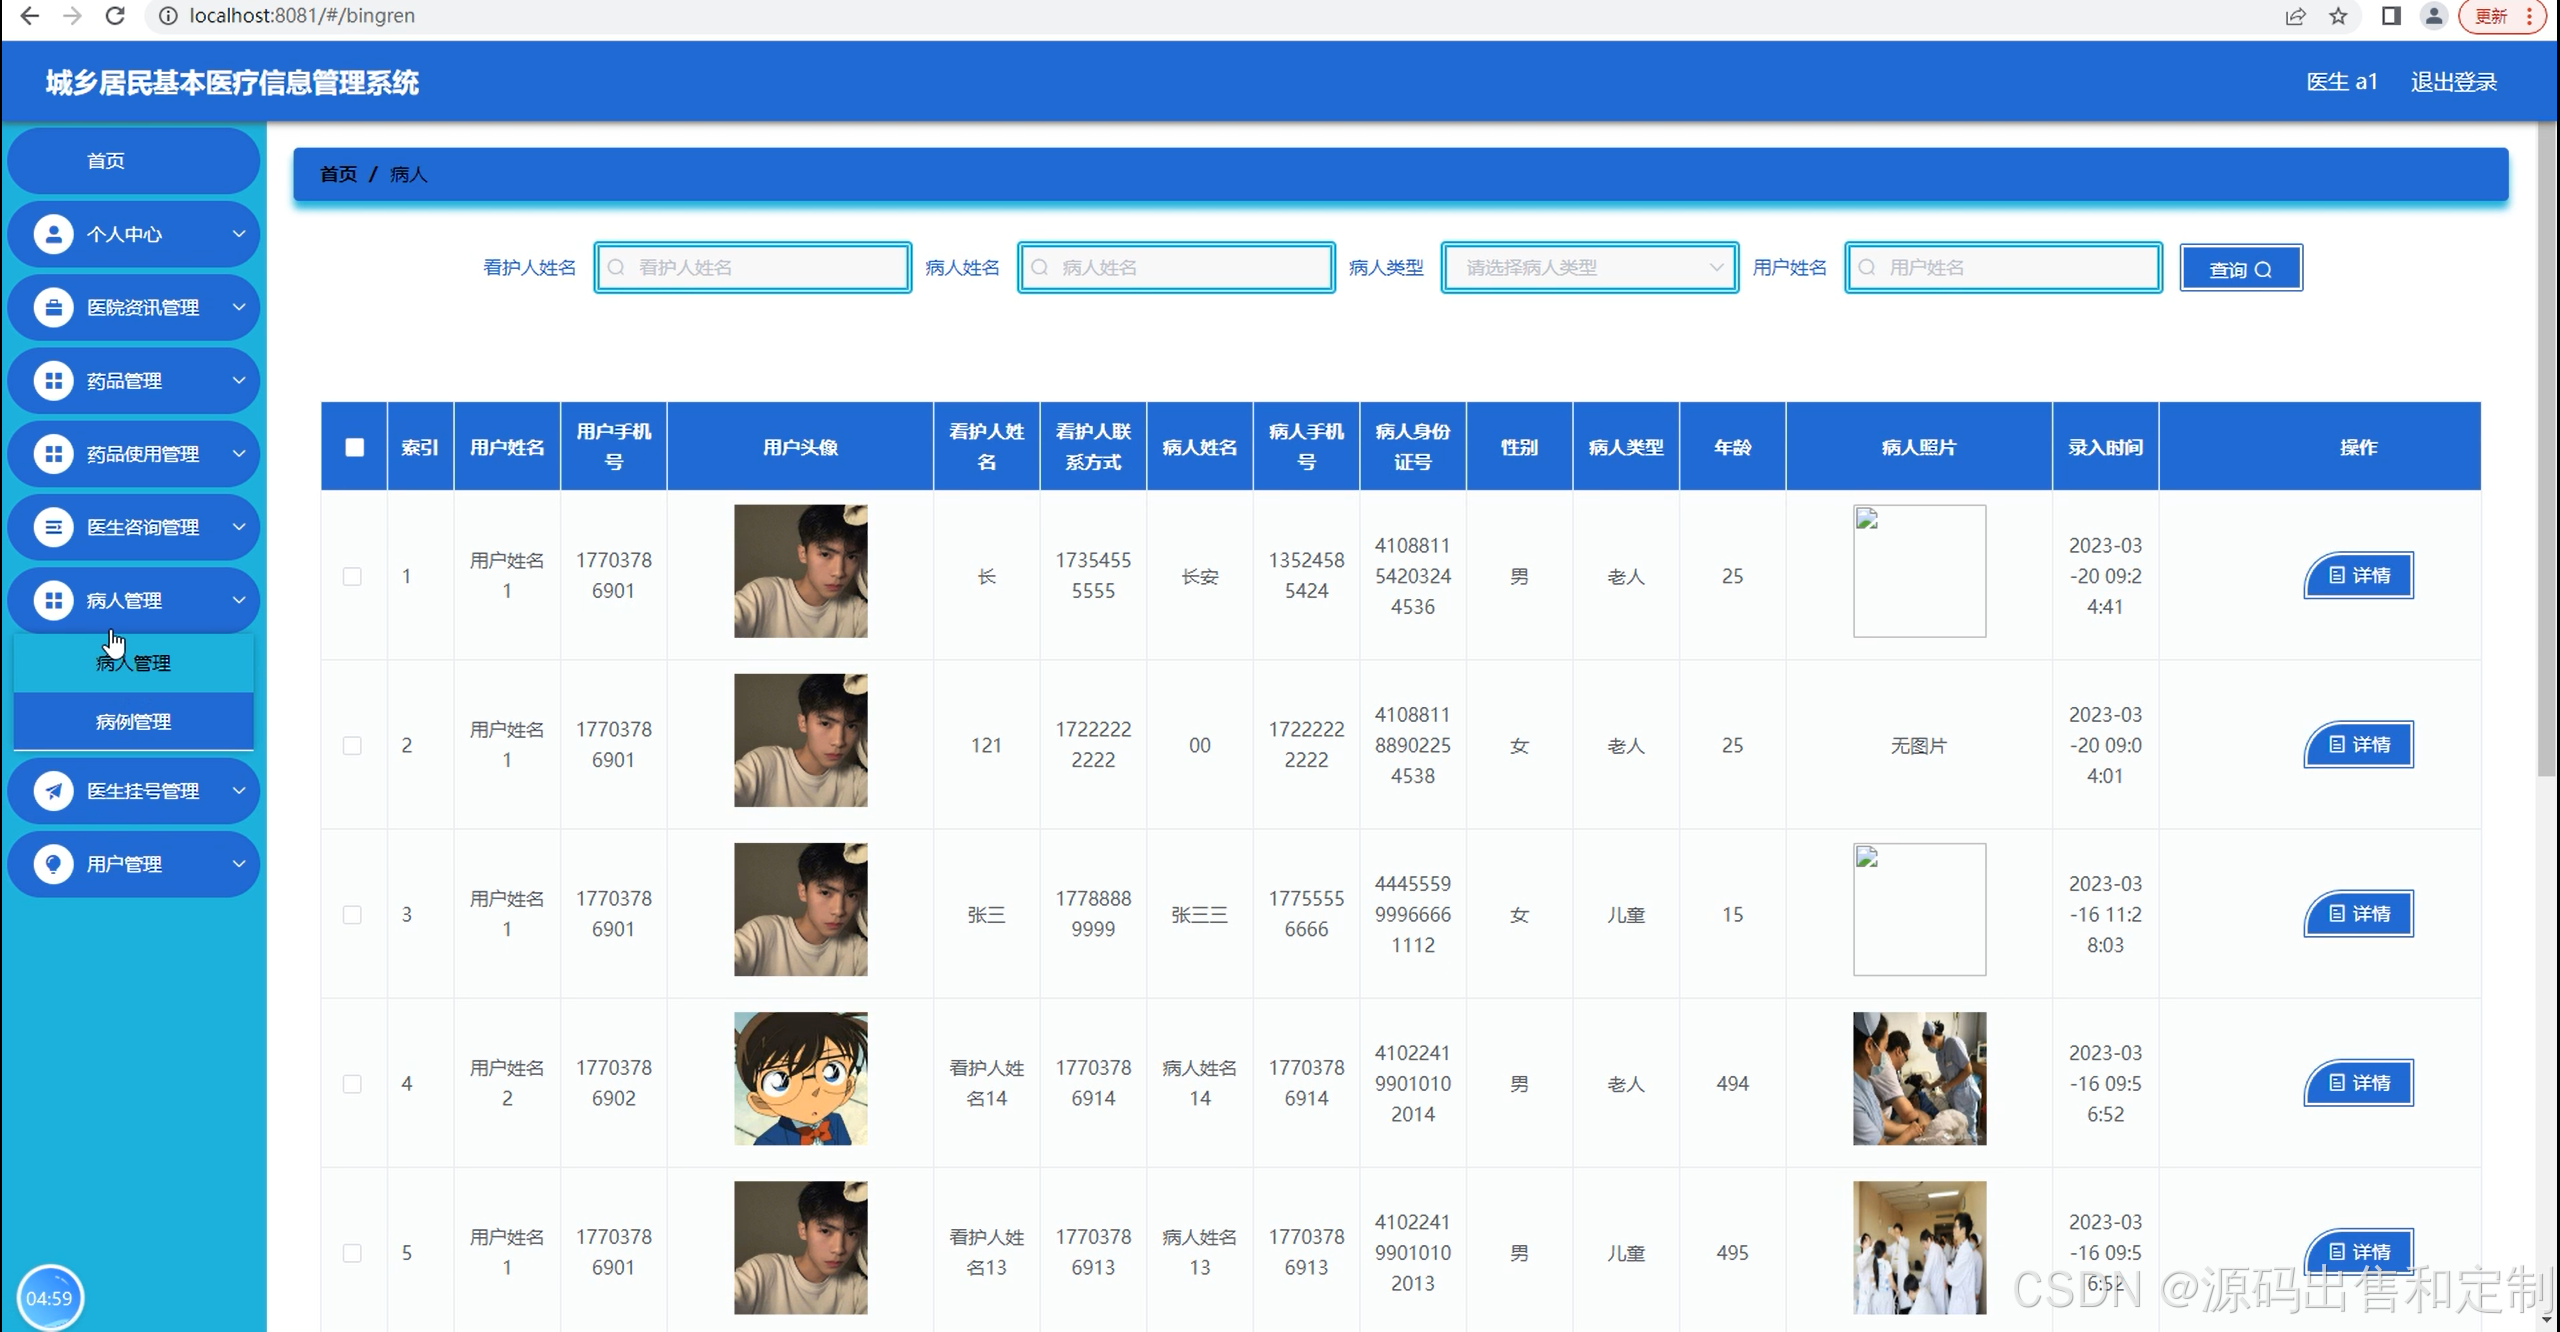2560x1332 pixels.
Task: Collapse the 病人管理 sidebar menu chevron
Action: pos(239,600)
